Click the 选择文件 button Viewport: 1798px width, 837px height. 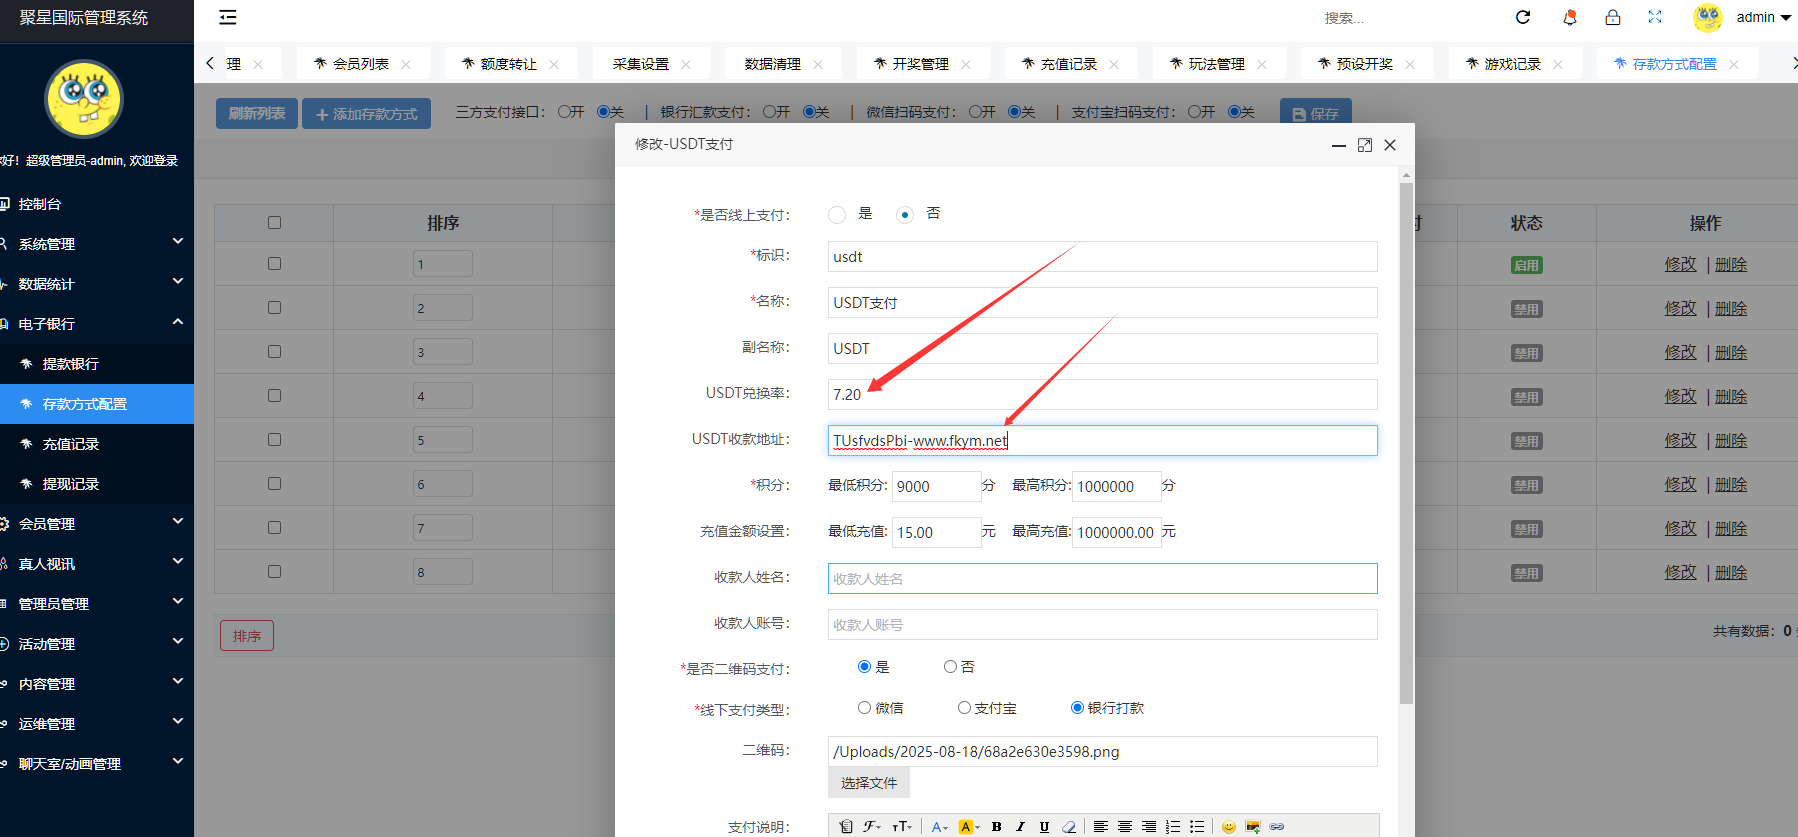click(869, 783)
